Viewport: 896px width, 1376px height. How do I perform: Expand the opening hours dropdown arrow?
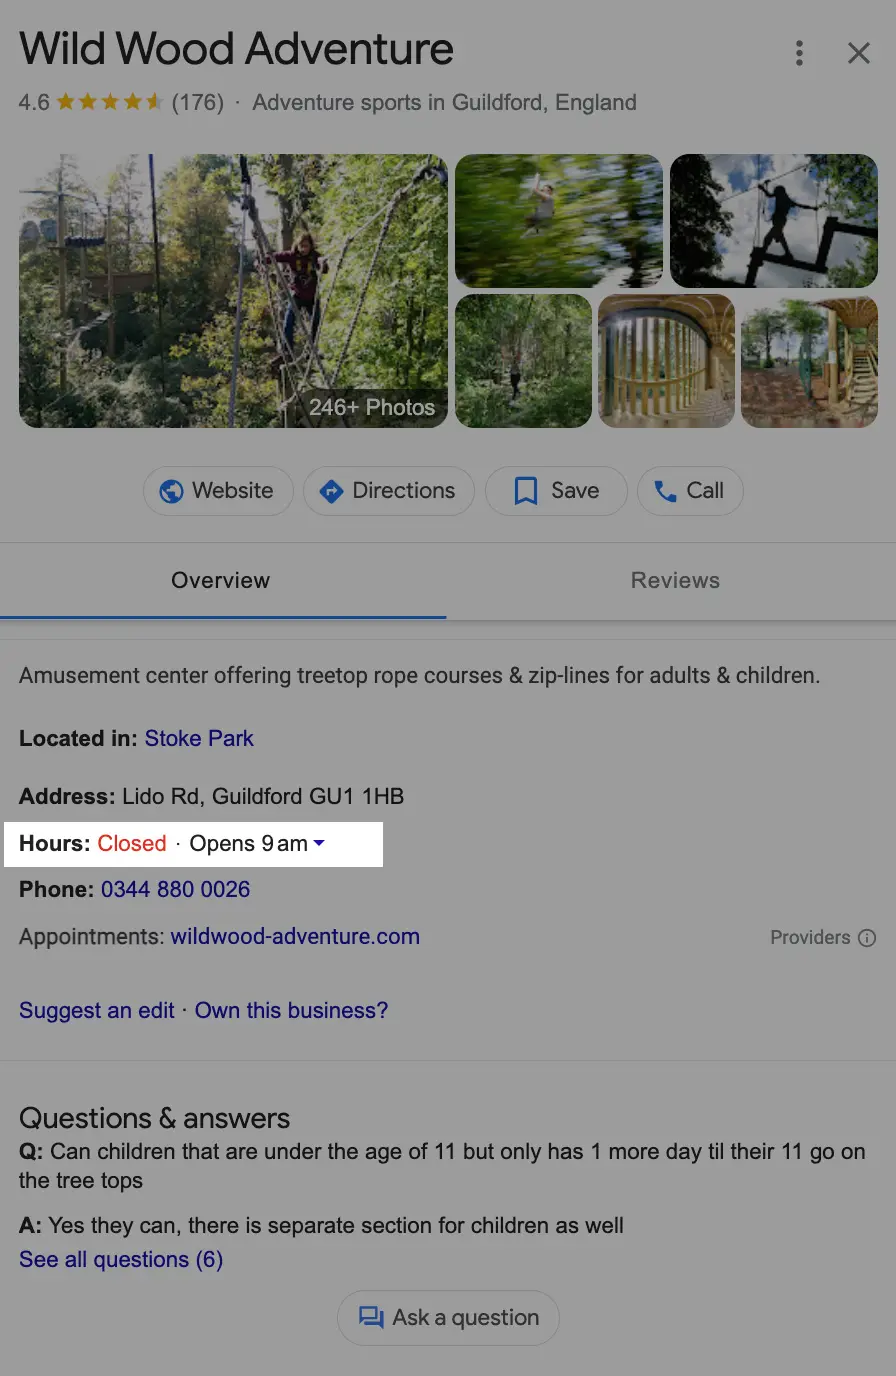point(319,843)
